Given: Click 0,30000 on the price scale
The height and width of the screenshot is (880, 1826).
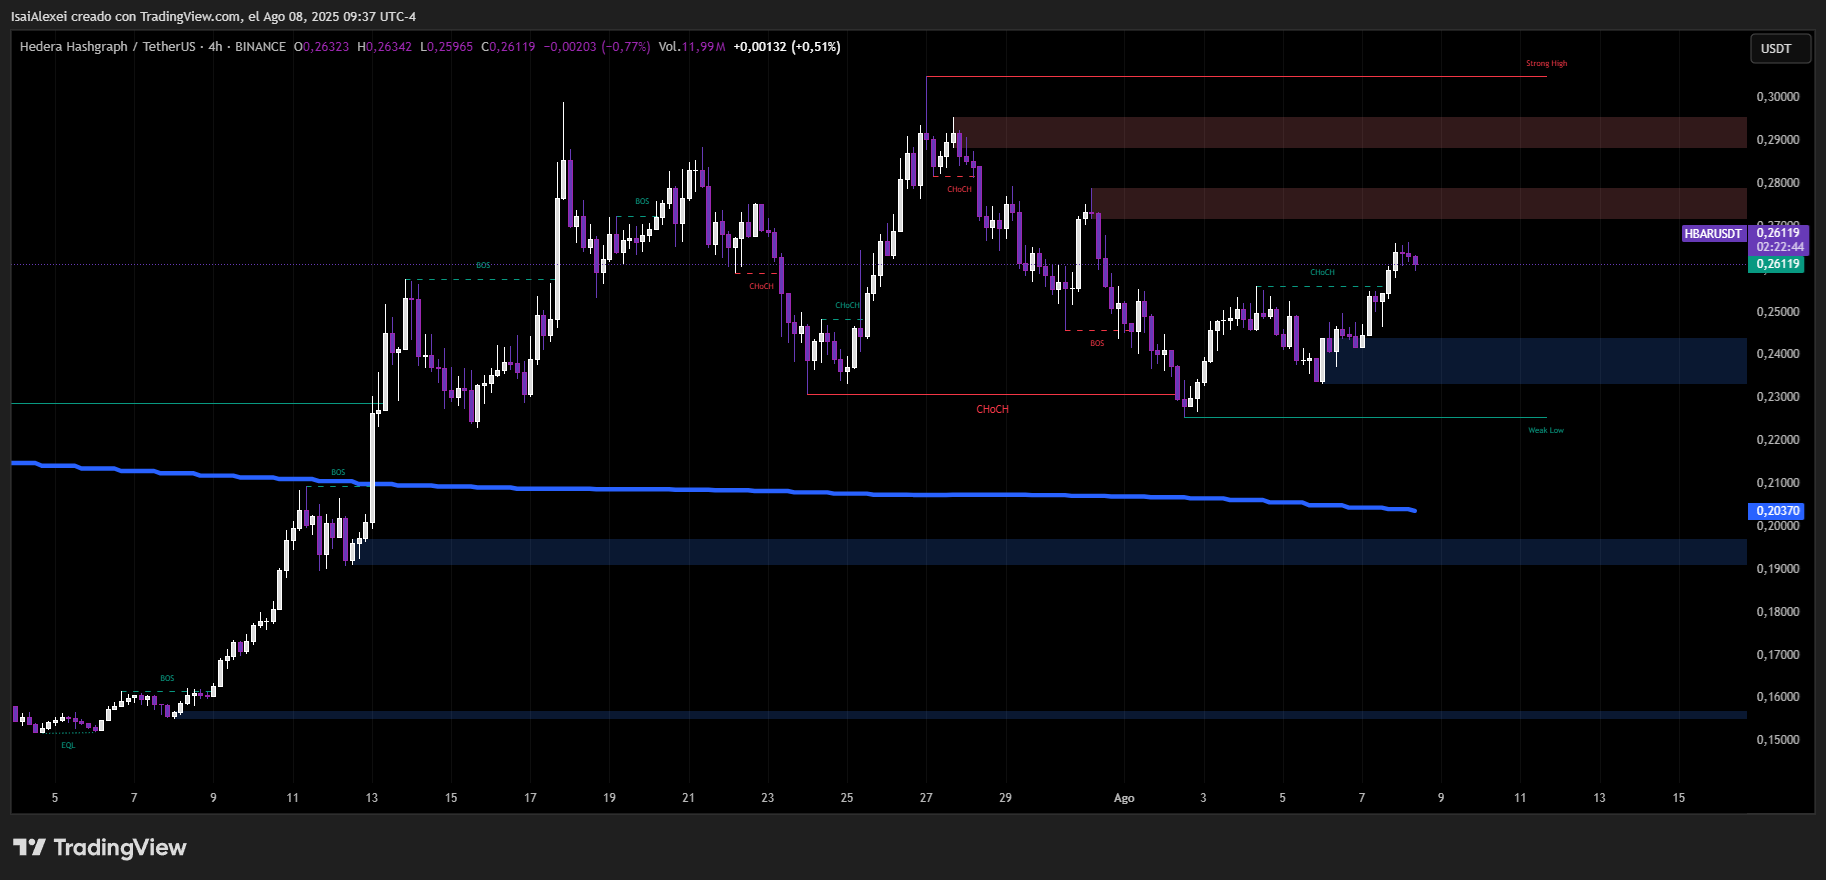Looking at the screenshot, I should [1777, 97].
